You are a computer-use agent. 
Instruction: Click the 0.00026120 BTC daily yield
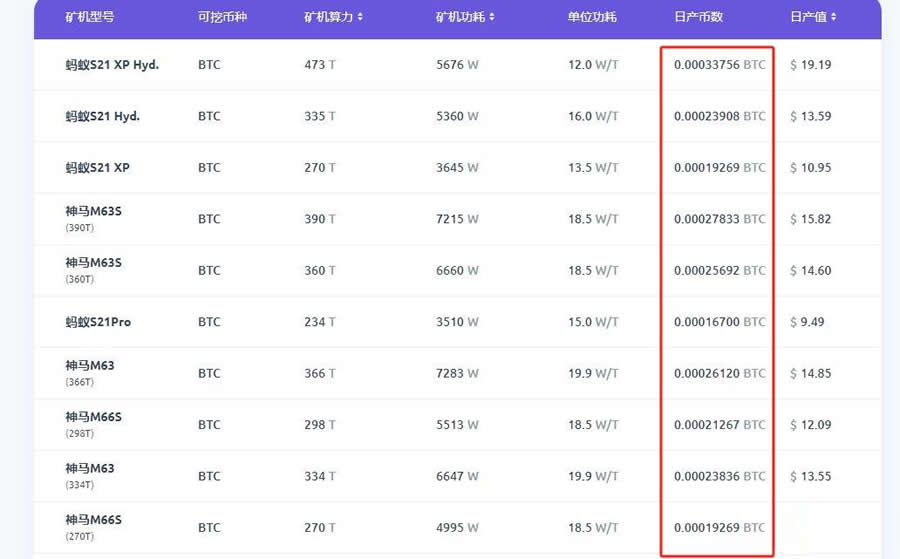[720, 373]
